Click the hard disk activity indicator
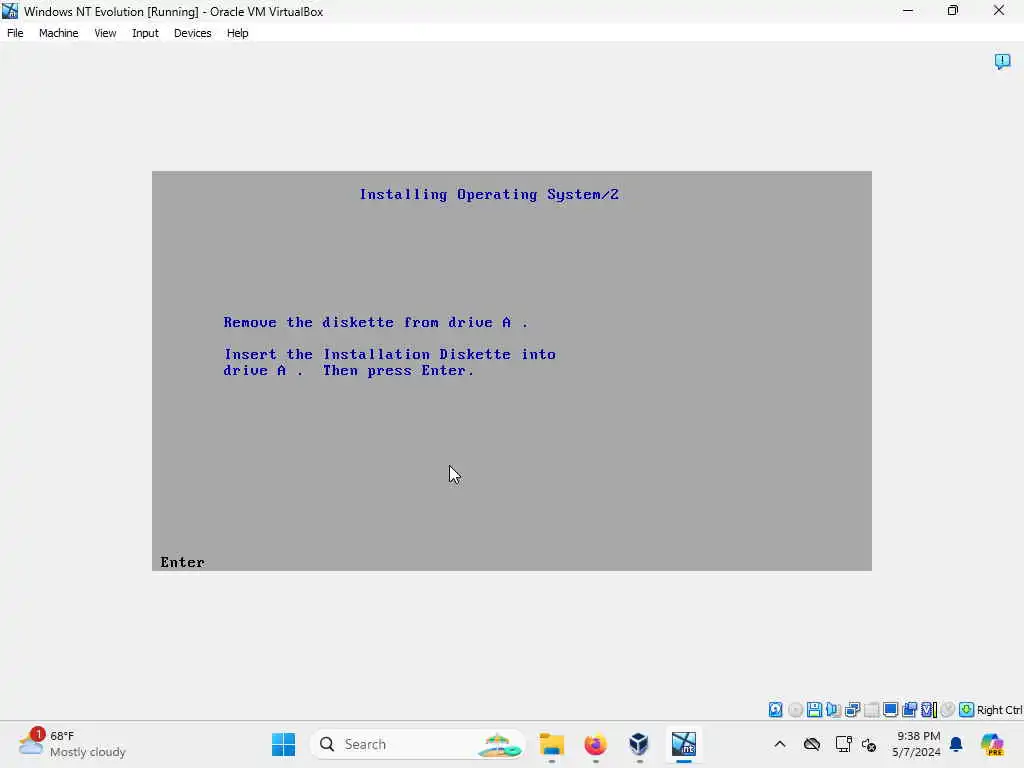This screenshot has width=1024, height=768. [x=775, y=709]
